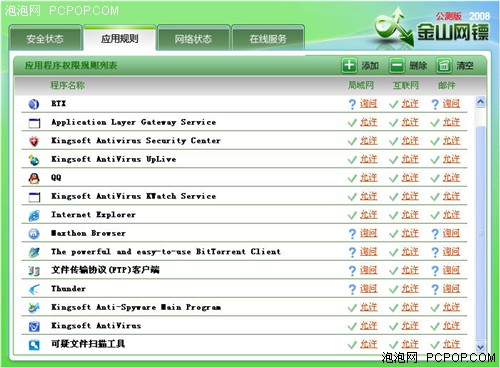Select the 可疑文件扫描工具 row text
Image resolution: width=500 pixels, height=368 pixels.
click(88, 344)
